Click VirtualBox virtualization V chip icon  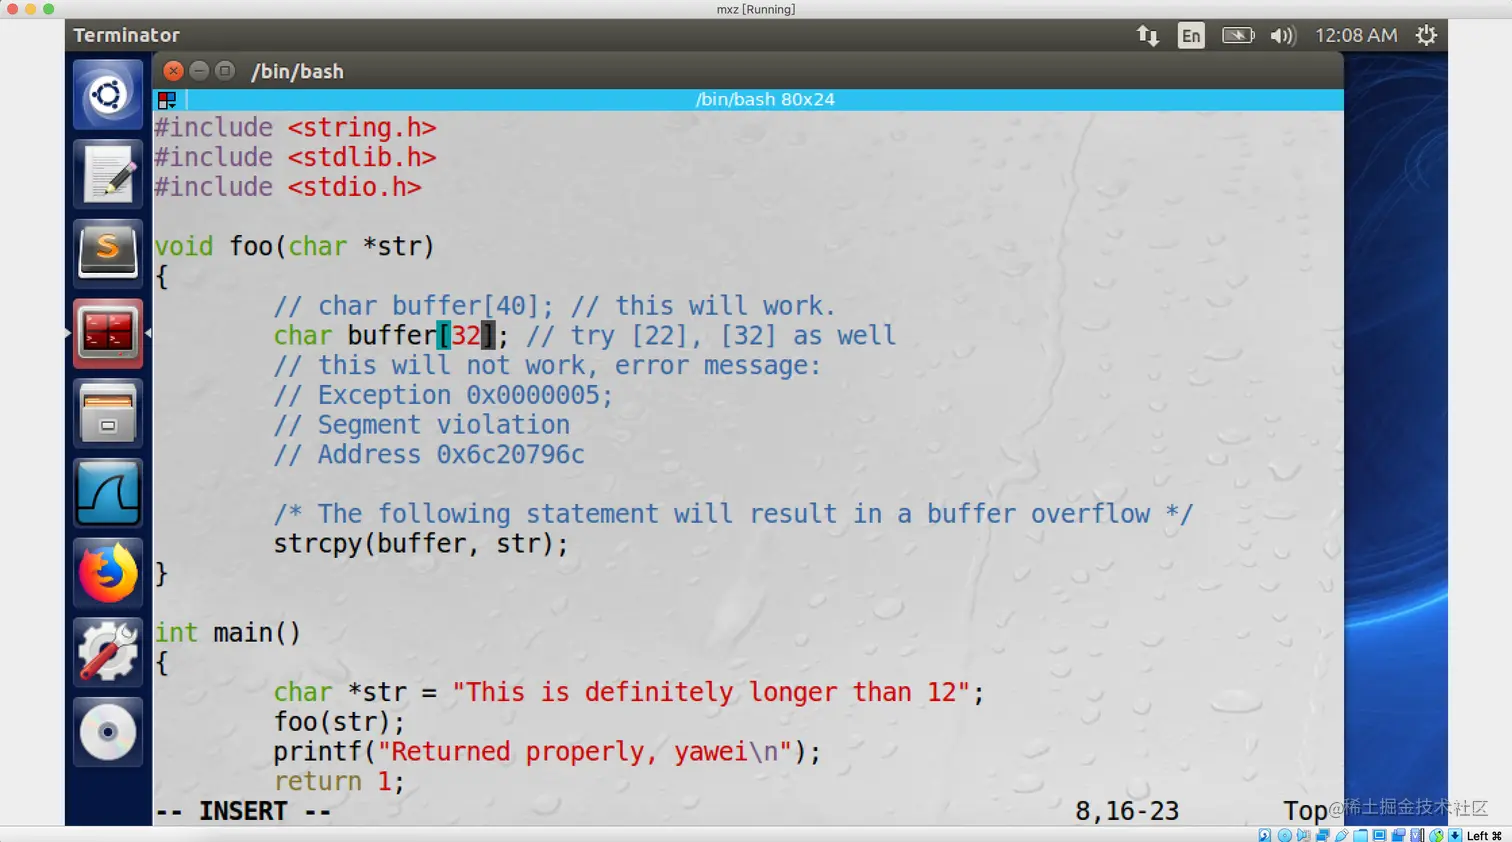[x=1417, y=835]
